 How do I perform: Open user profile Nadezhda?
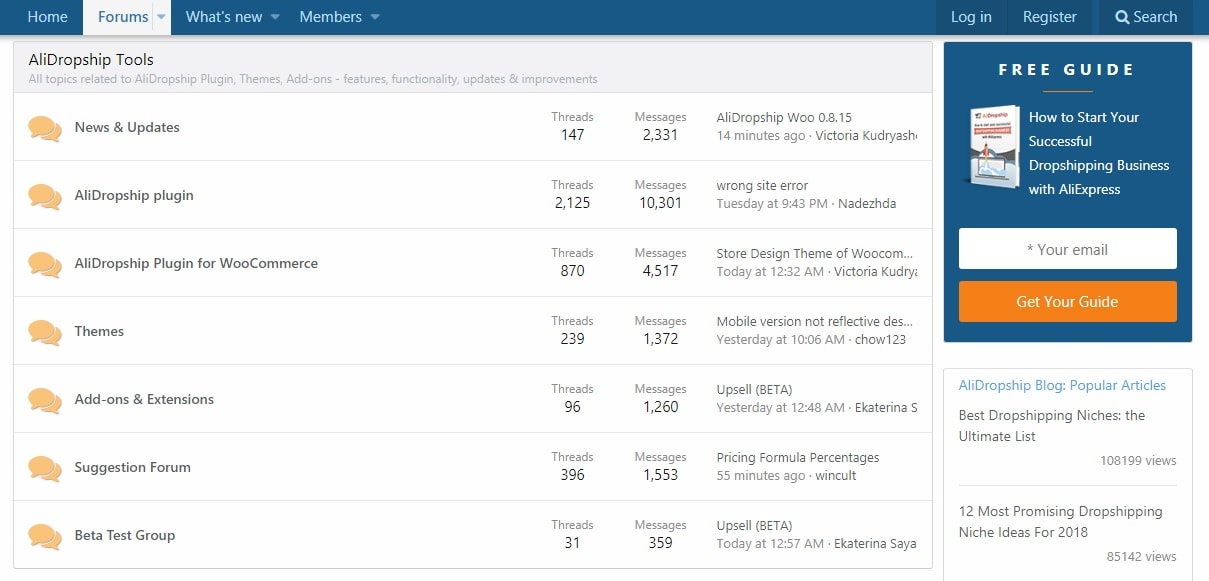pyautogui.click(x=867, y=204)
